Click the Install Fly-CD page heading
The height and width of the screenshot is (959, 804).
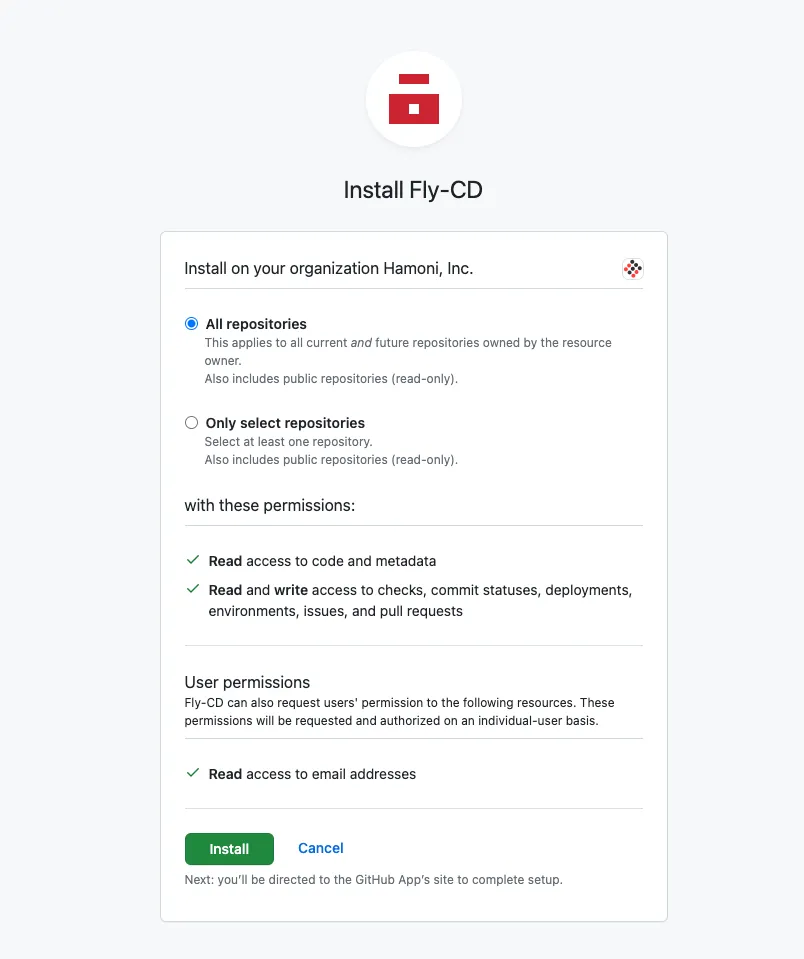point(414,189)
